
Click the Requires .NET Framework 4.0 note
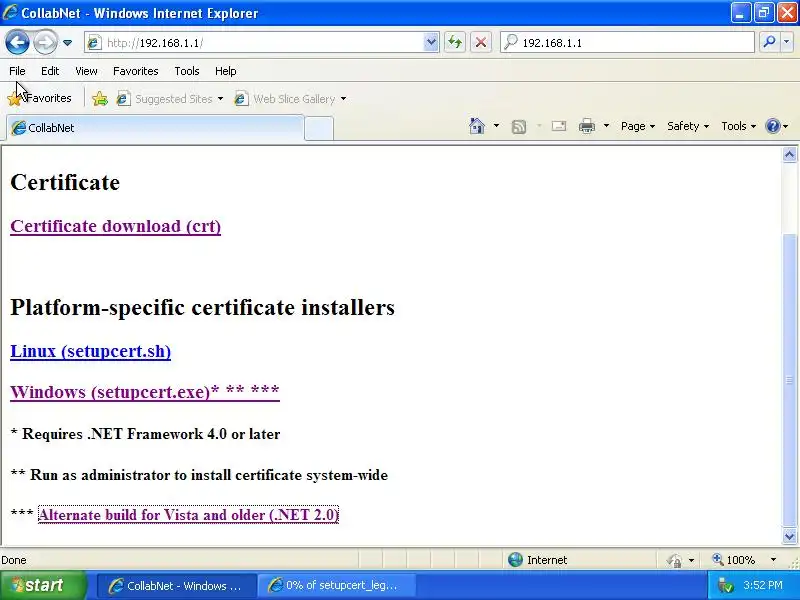pyautogui.click(x=145, y=434)
